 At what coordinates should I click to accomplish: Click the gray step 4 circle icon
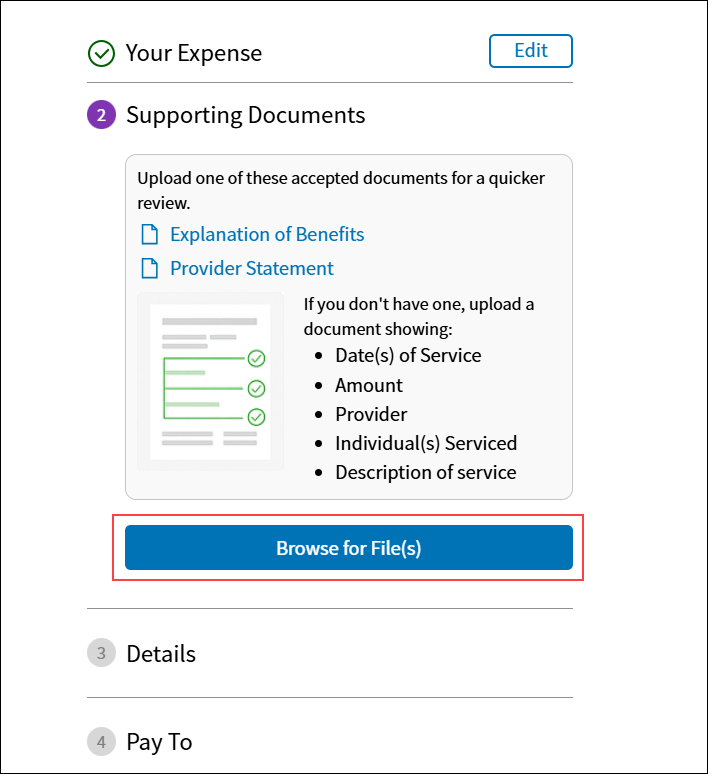[101, 741]
